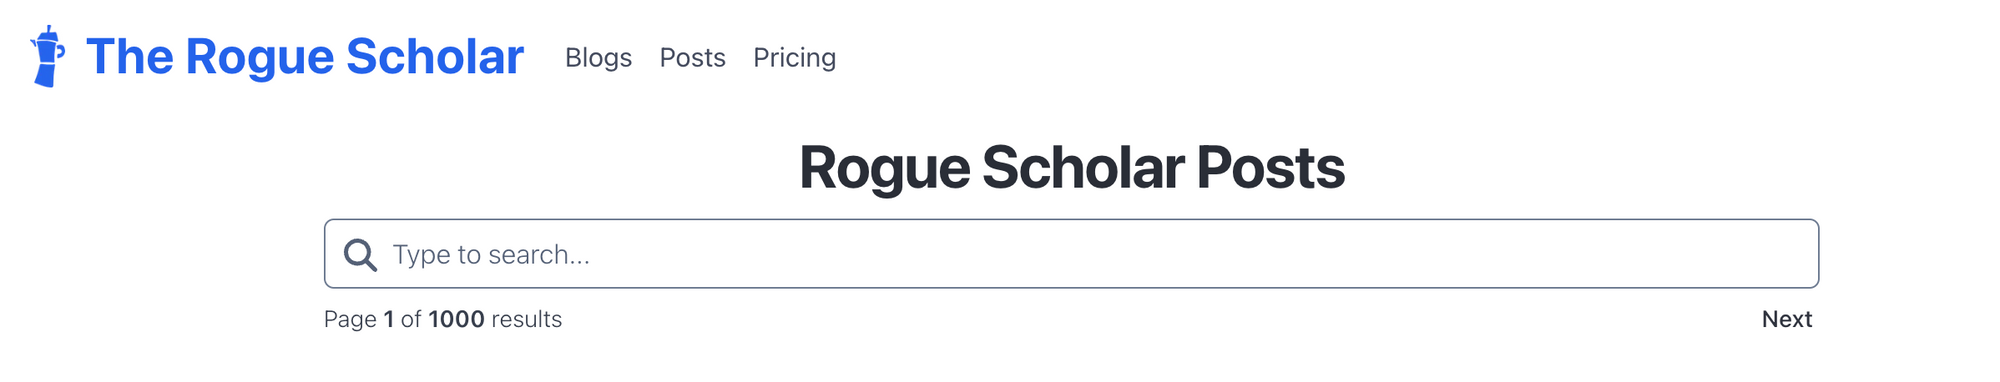Click the magnifying glass search icon
The width and height of the screenshot is (2000, 382).
pos(360,255)
